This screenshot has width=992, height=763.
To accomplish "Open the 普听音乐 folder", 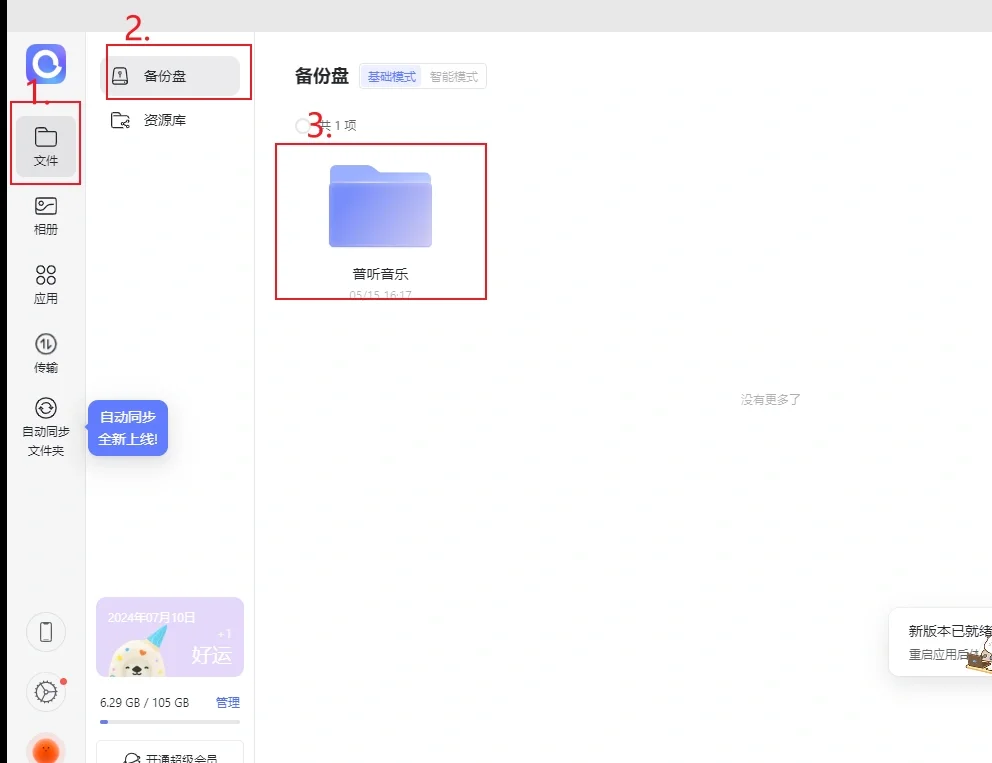I will pos(381,206).
